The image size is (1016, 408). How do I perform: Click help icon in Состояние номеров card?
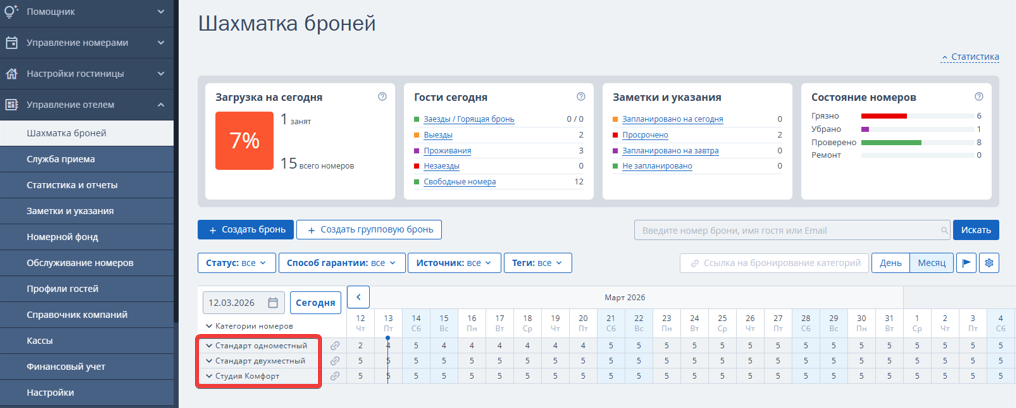[x=979, y=97]
